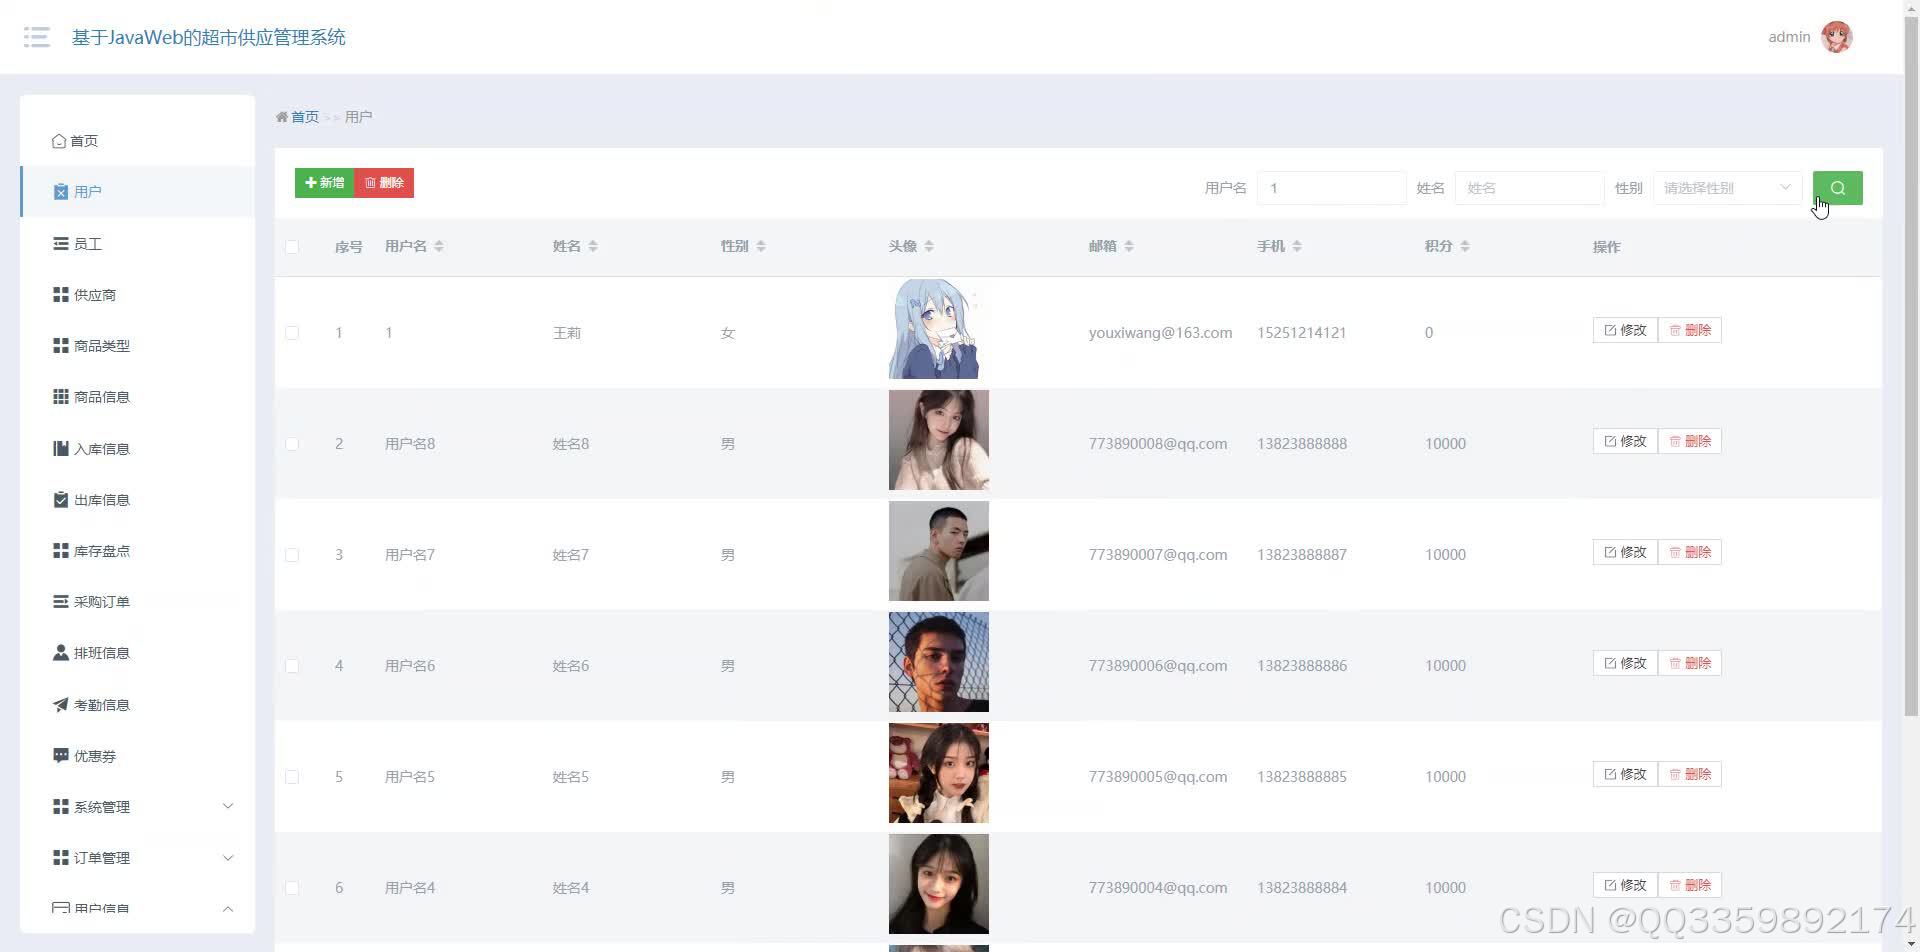Click the 库存盘点 grid icon in sidebar
1920x952 pixels.
click(x=61, y=550)
